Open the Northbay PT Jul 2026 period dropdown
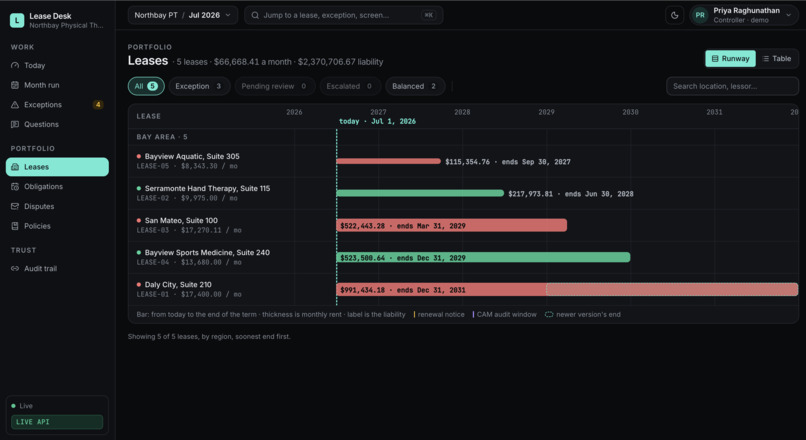Viewport: 806px width, 440px height. [x=182, y=15]
